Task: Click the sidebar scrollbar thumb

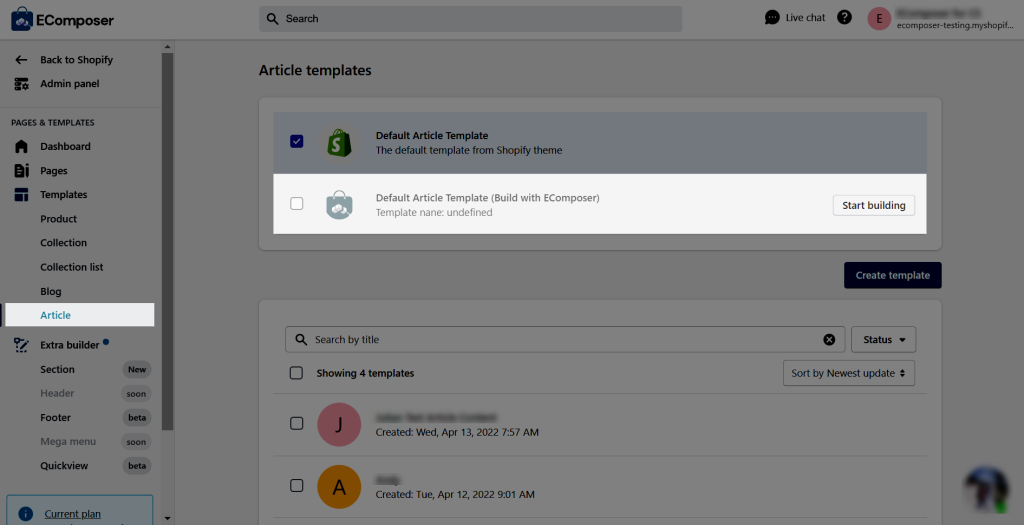Action: point(167,242)
